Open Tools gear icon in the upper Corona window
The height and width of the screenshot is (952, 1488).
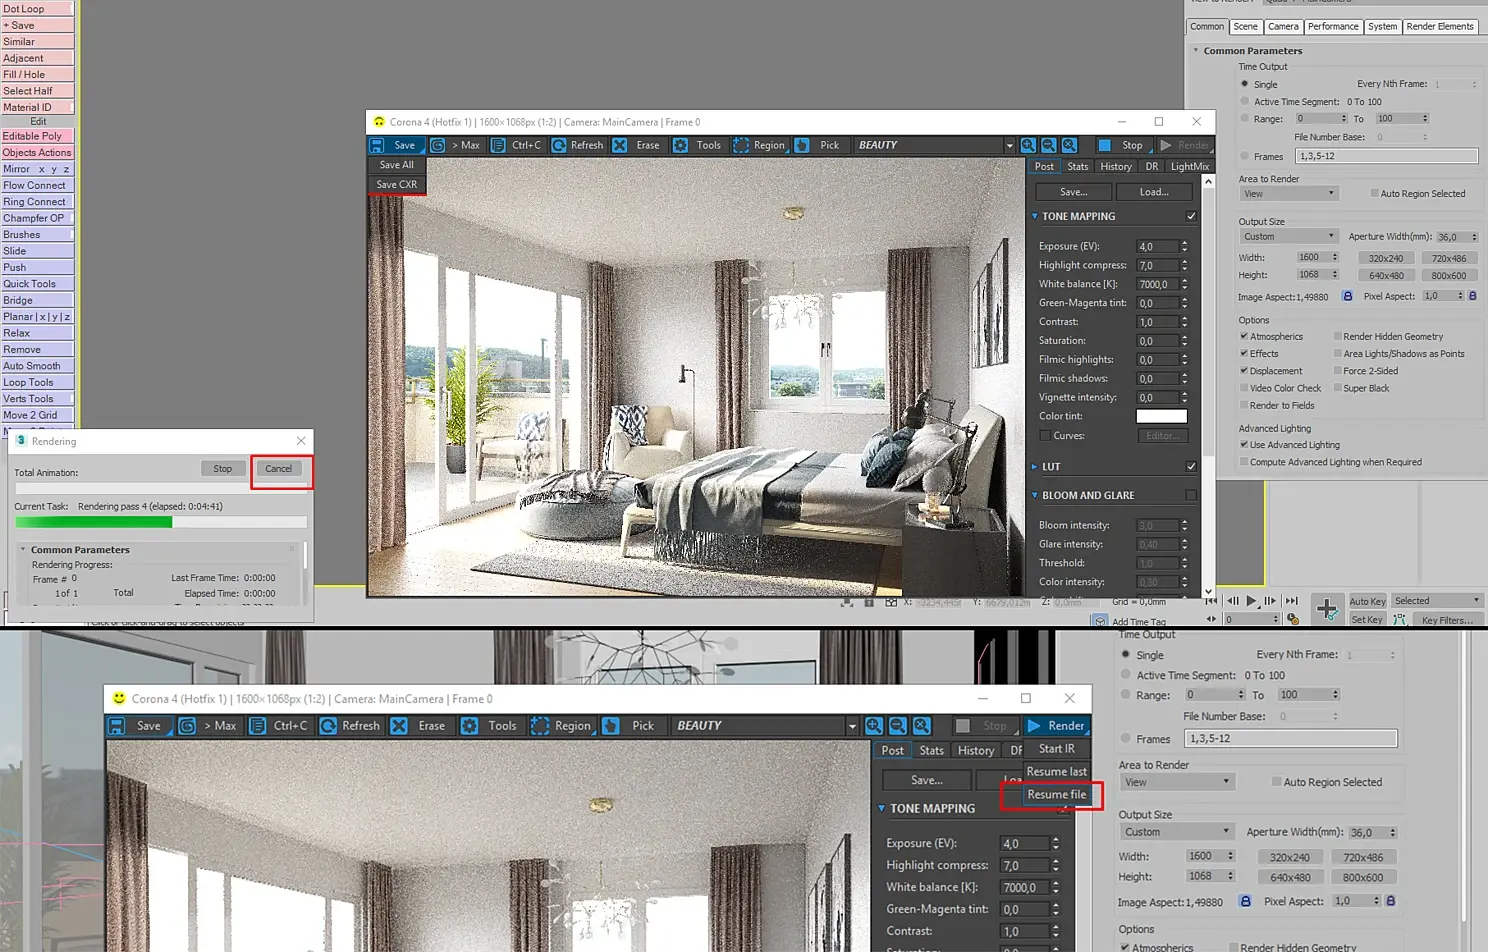point(680,145)
